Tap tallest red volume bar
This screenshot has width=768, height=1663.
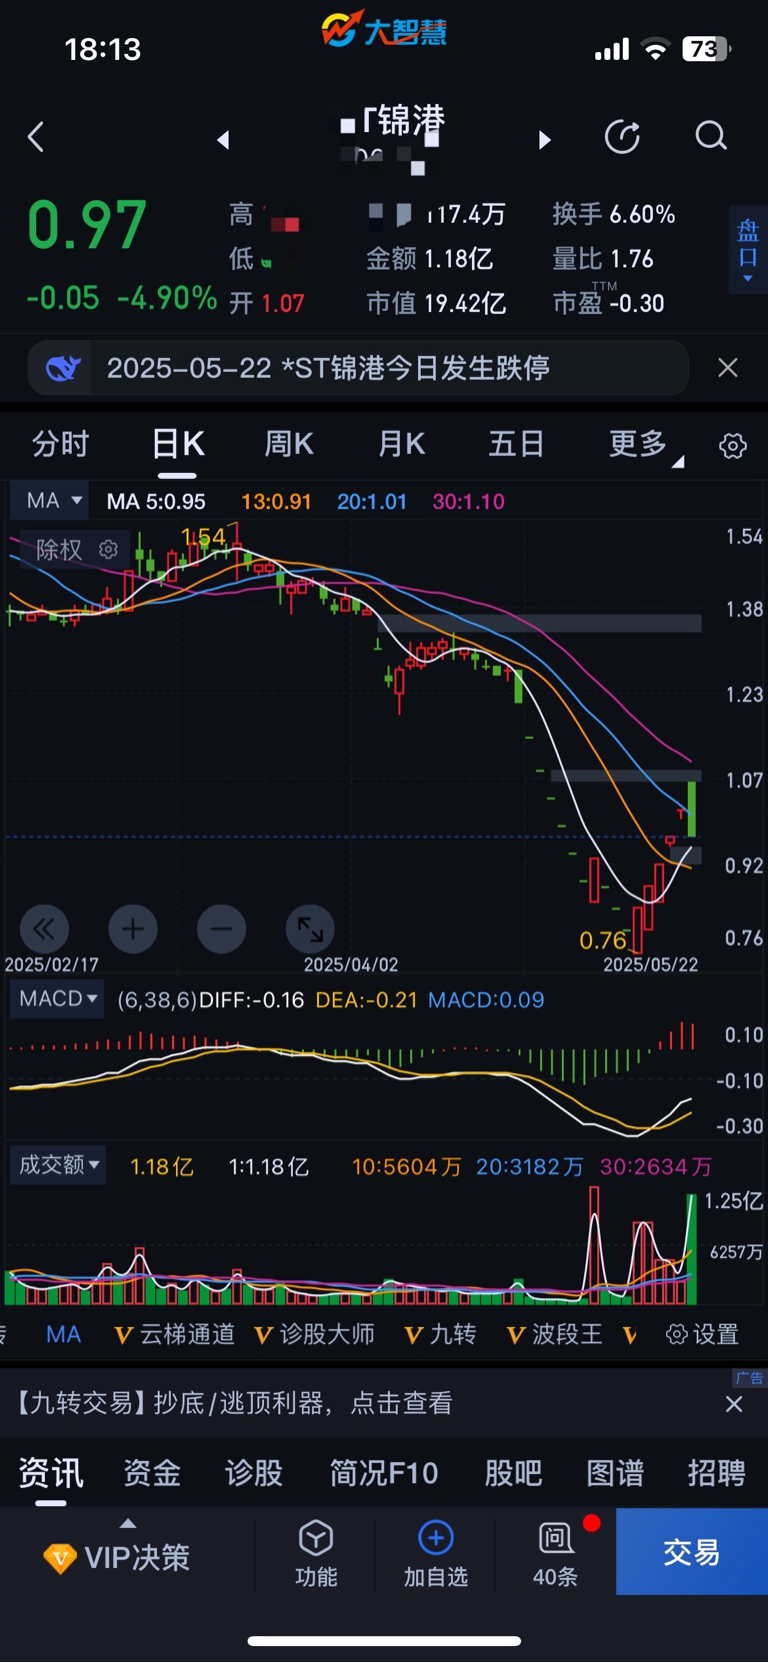(594, 1245)
